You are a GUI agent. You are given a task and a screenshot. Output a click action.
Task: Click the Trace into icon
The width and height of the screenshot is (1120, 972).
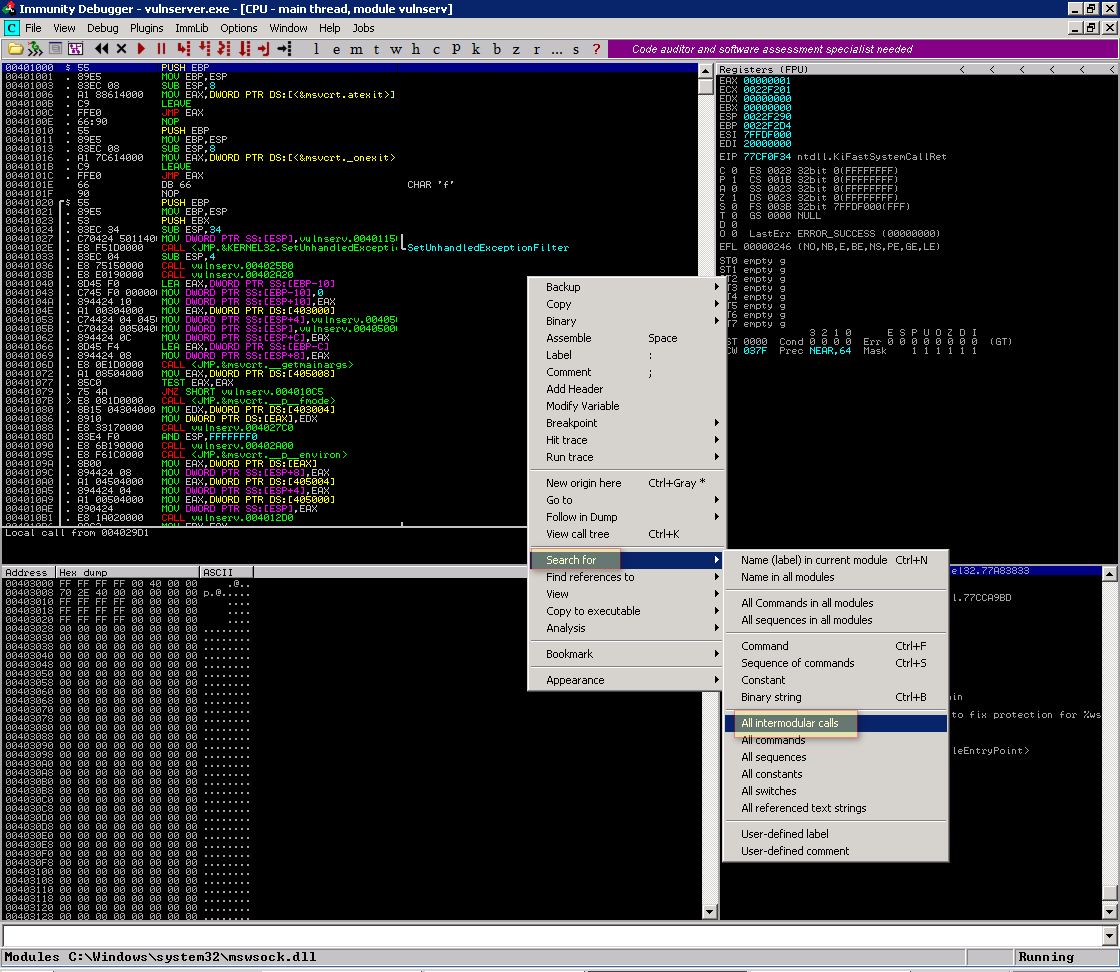[224, 49]
